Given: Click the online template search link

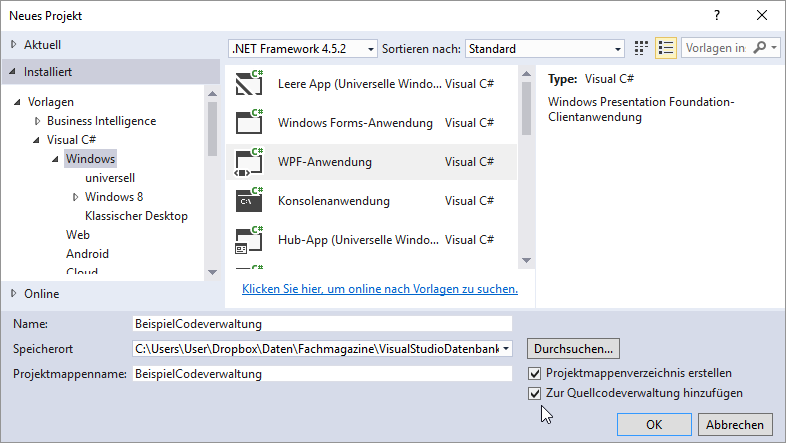Looking at the screenshot, I should click(x=379, y=289).
